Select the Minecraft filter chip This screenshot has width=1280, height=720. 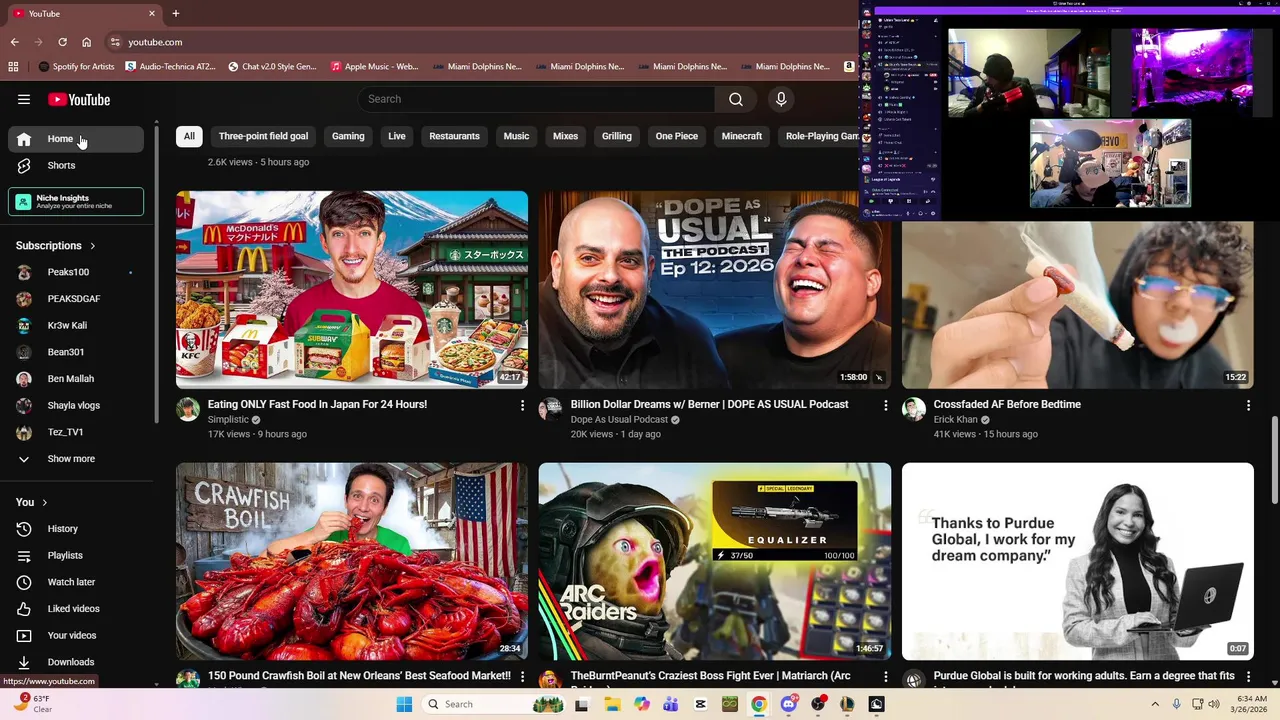click(x=742, y=136)
